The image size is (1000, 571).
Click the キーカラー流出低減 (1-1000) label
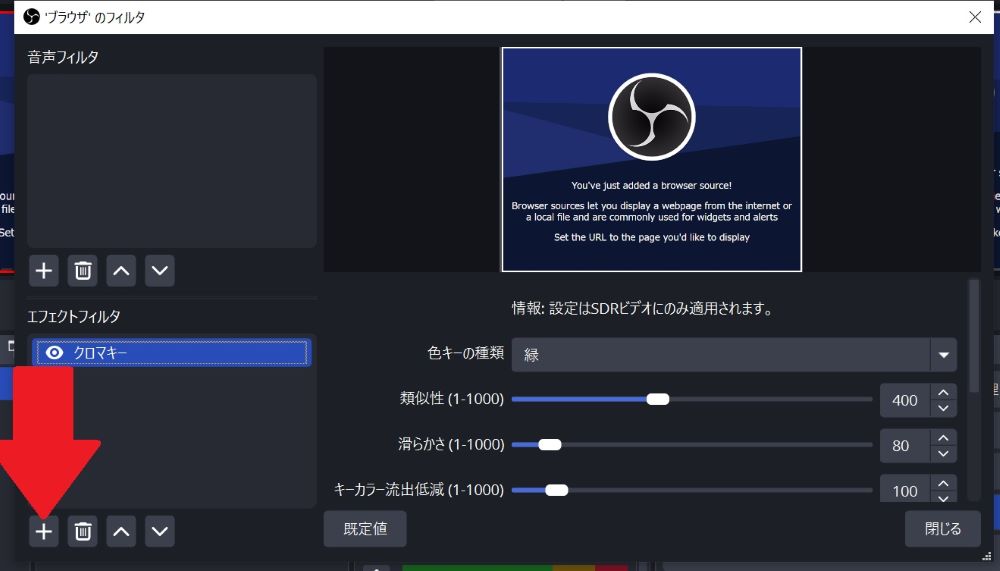419,489
